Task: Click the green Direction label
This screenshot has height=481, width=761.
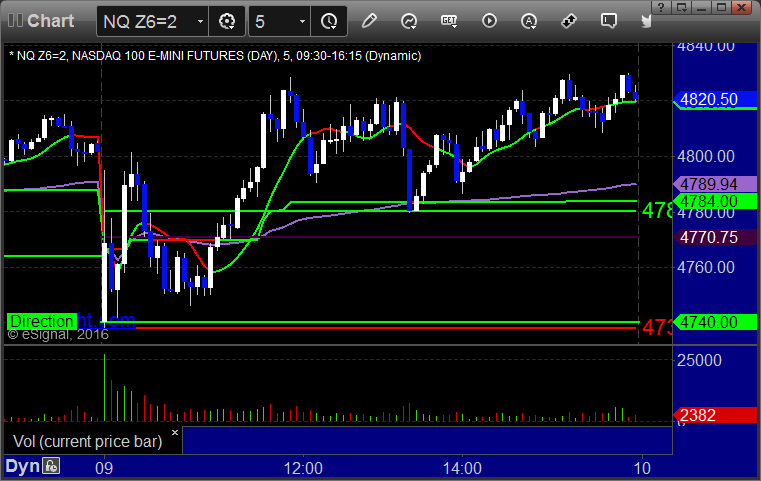Action: (41, 321)
